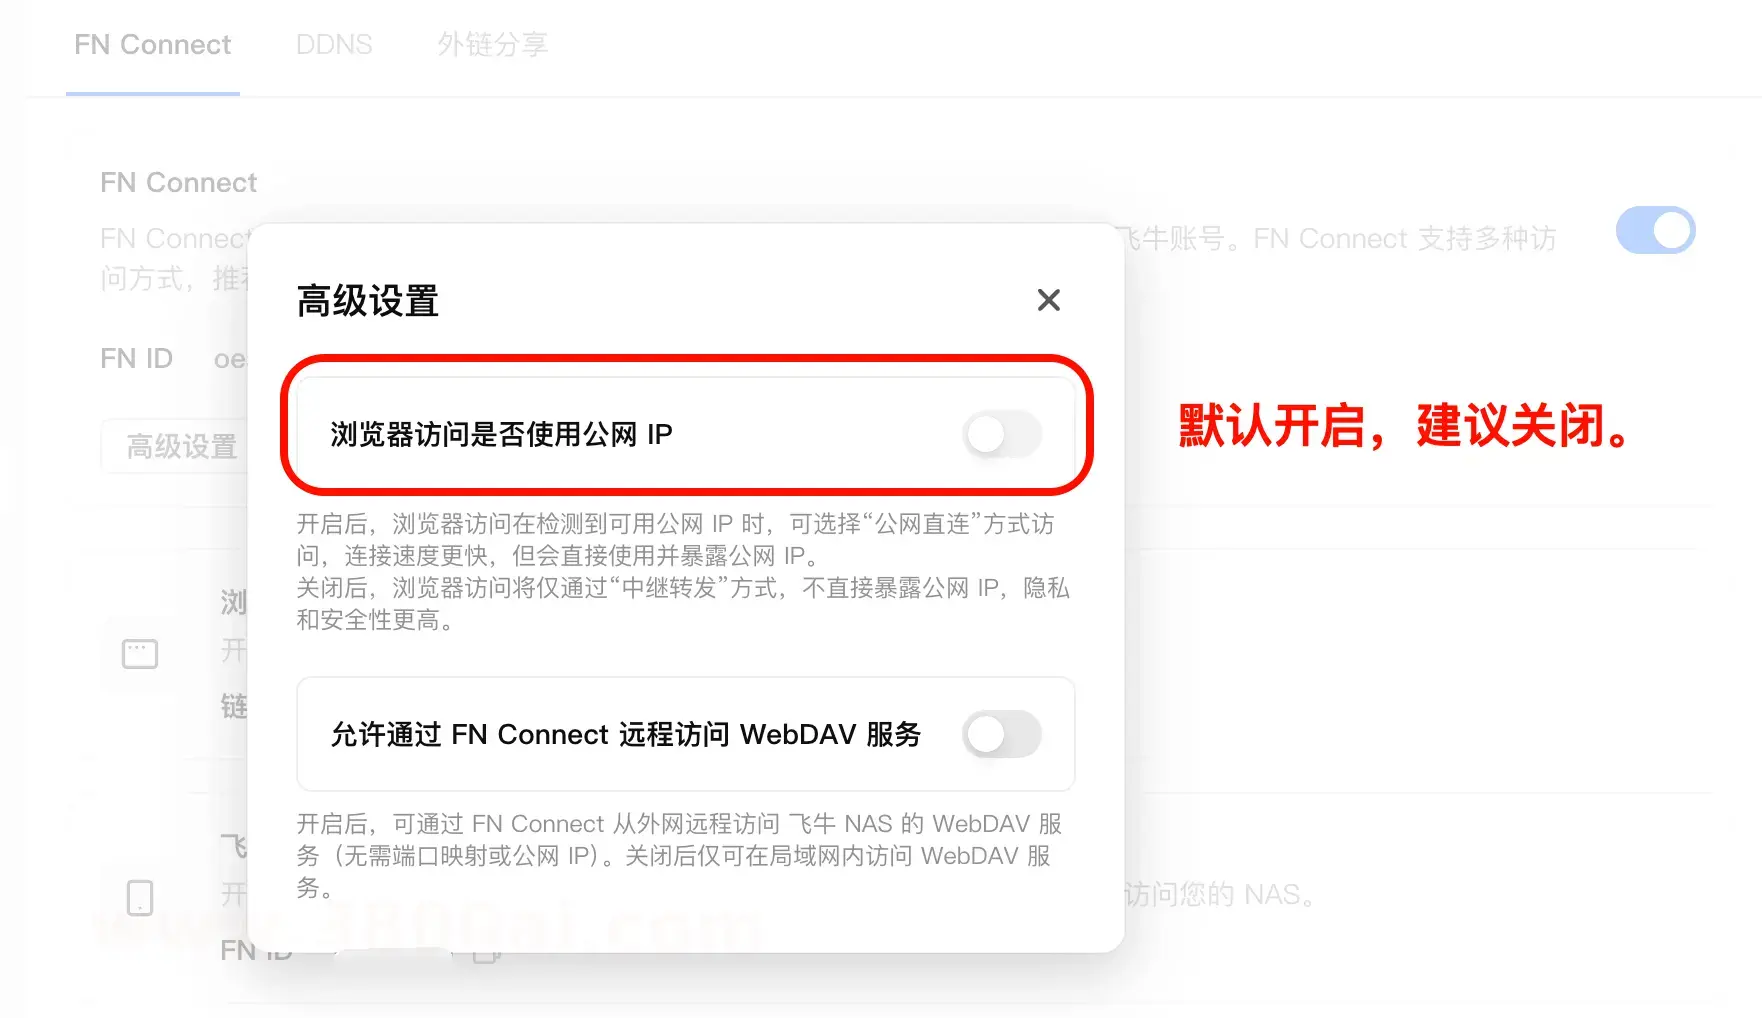Screen dimensions: 1762x1018
Task: Click the 高级设置 dialog title
Action: [x=368, y=301]
